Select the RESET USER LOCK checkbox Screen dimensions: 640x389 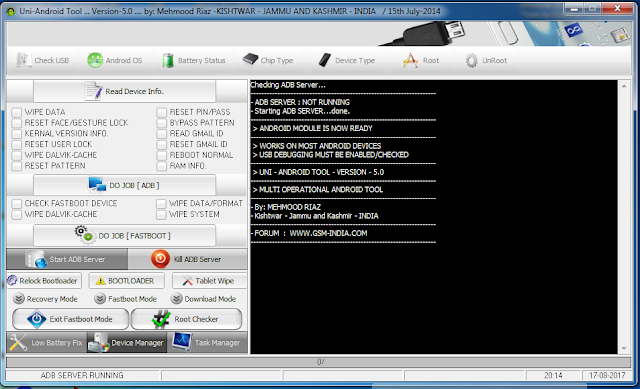[17, 144]
